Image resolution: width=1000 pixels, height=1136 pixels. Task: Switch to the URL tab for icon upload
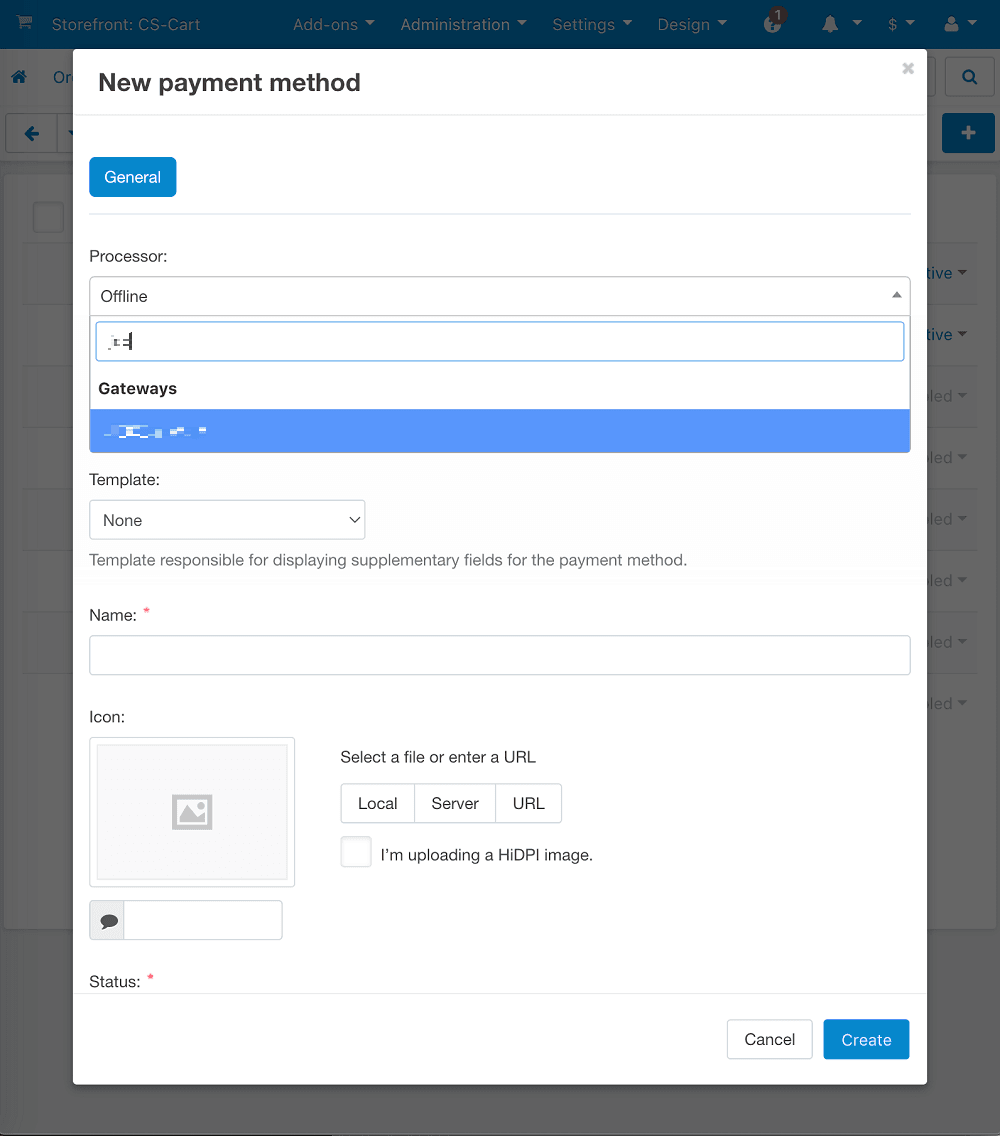(528, 803)
